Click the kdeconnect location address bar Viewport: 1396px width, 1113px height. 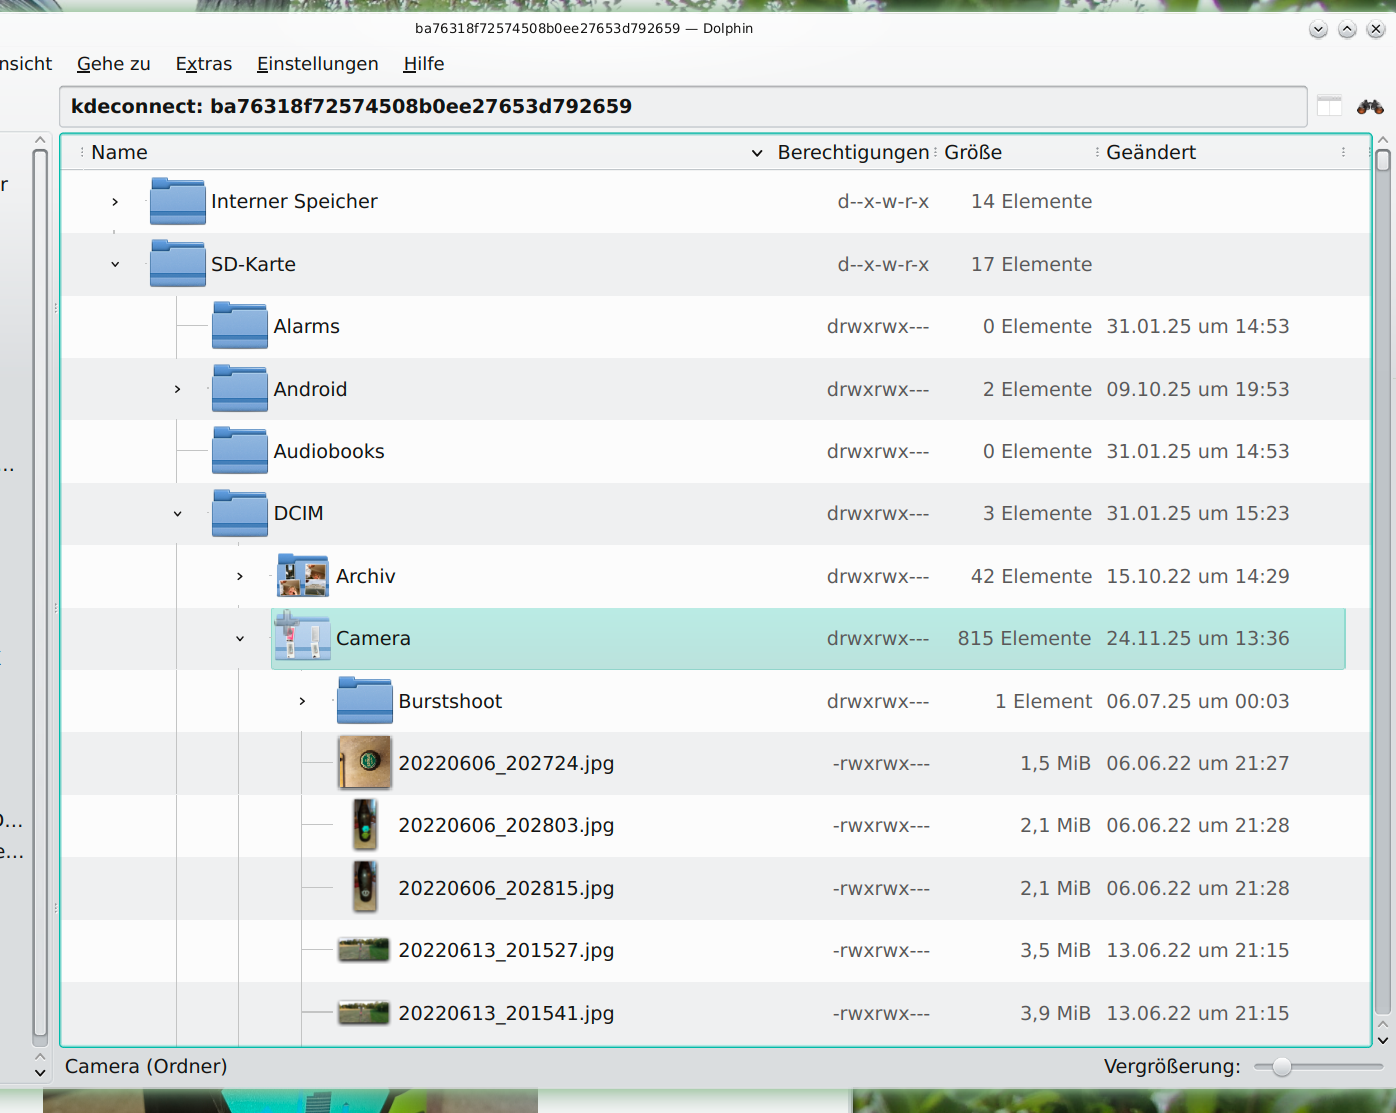pyautogui.click(x=682, y=107)
